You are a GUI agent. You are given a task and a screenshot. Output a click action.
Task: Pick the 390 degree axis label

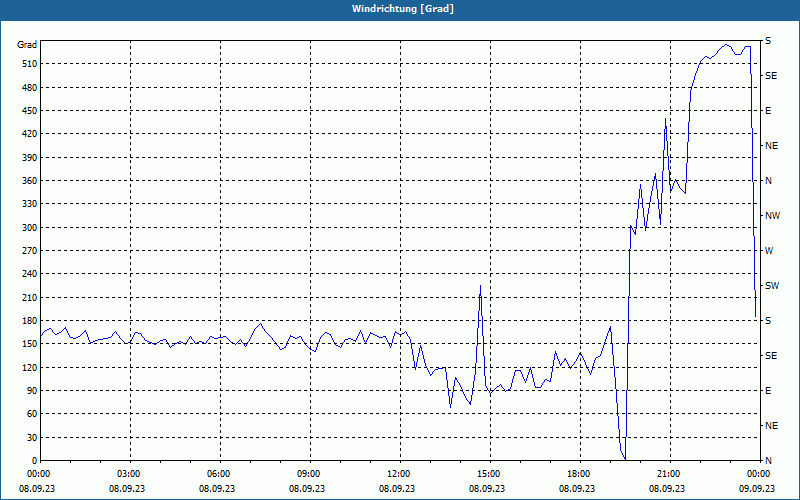29,157
